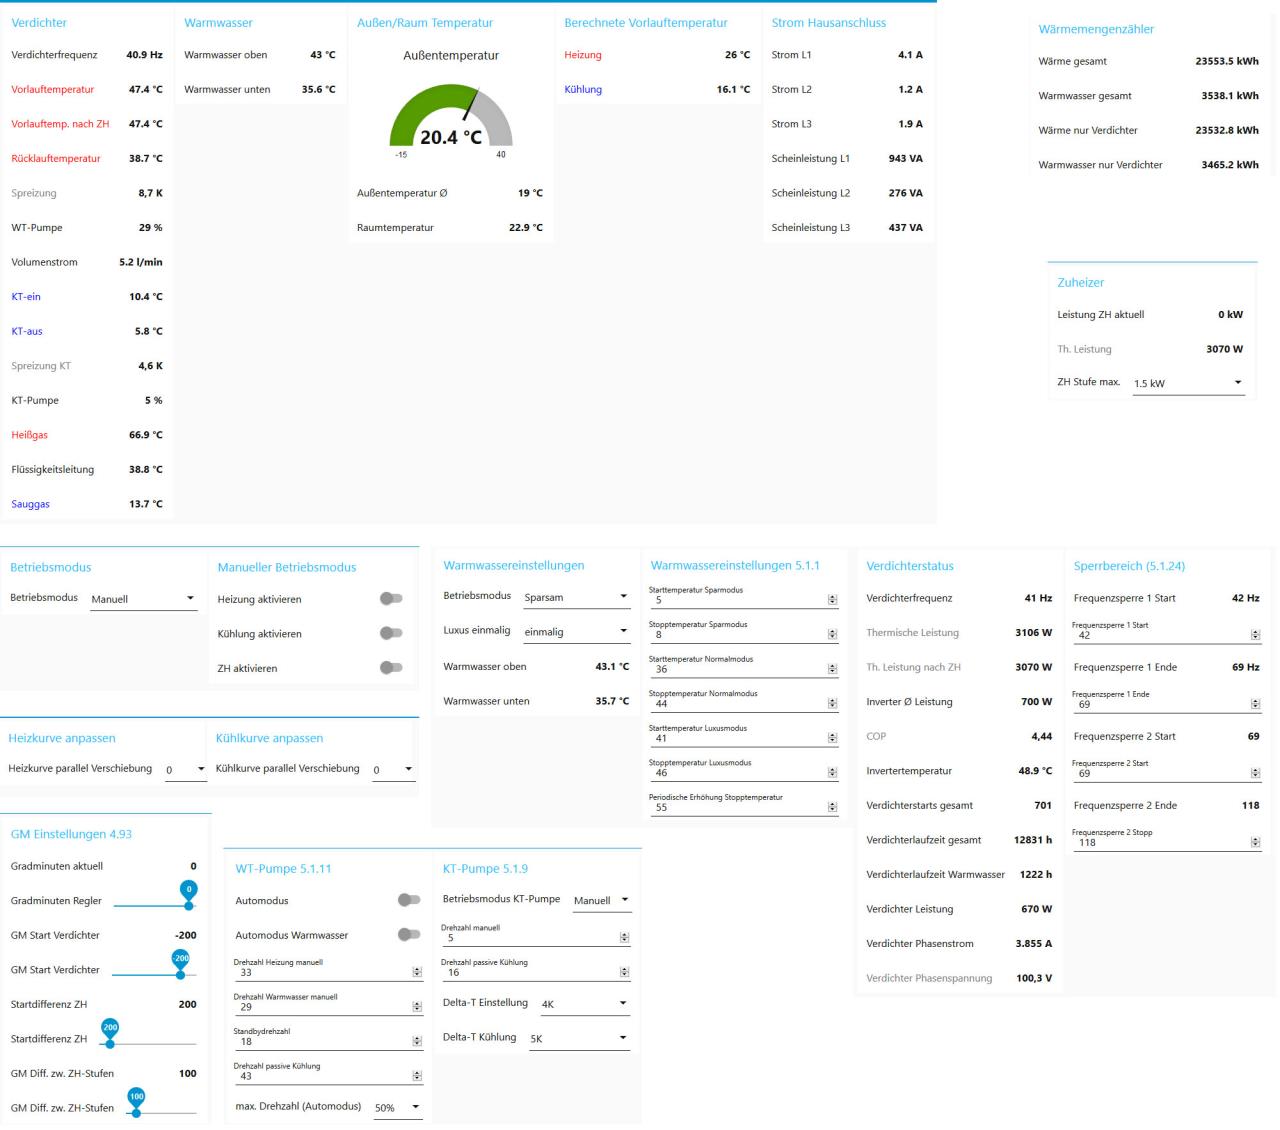The height and width of the screenshot is (1130, 1280).
Task: Click the Gradminuten Regler slider handle
Action: (189, 905)
